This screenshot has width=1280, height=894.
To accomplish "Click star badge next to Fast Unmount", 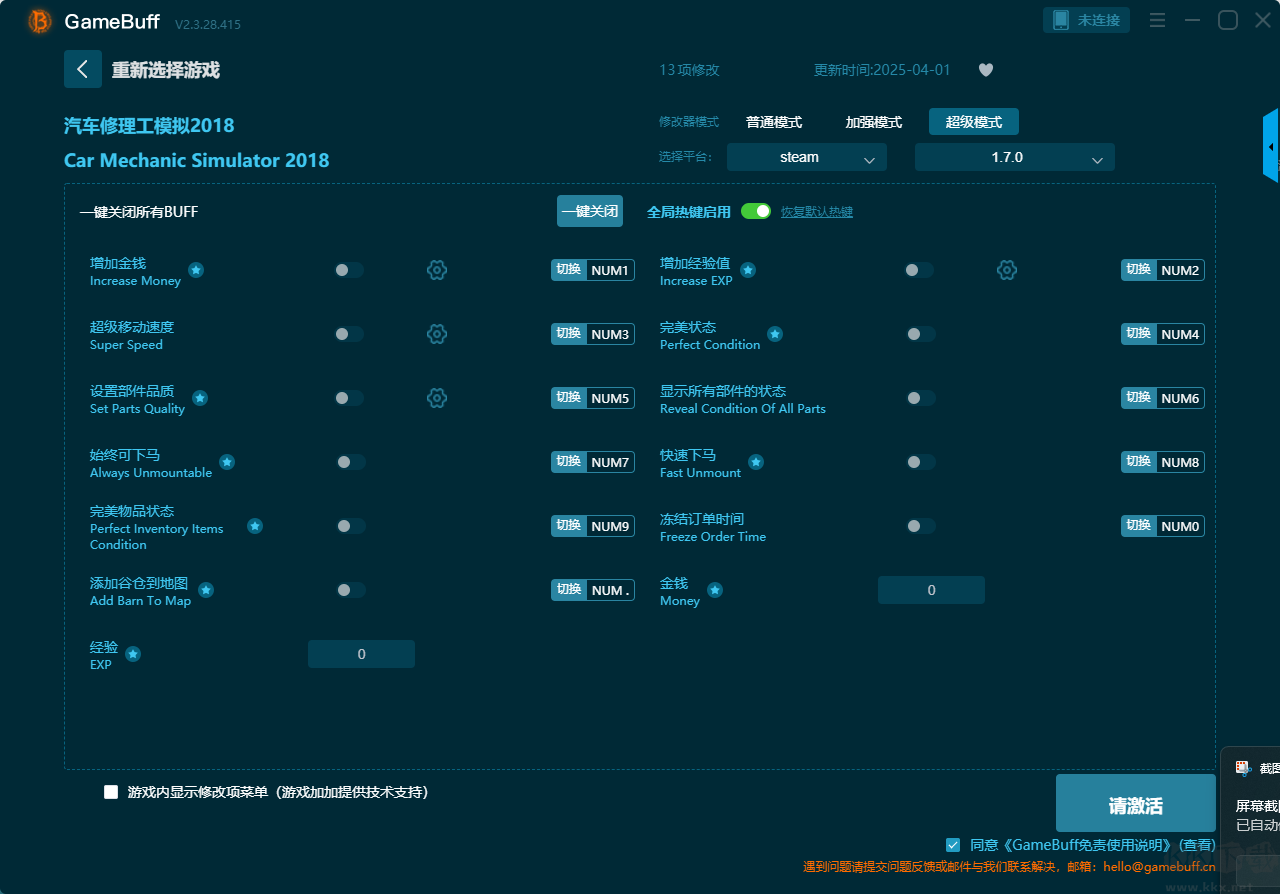I will pos(756,462).
